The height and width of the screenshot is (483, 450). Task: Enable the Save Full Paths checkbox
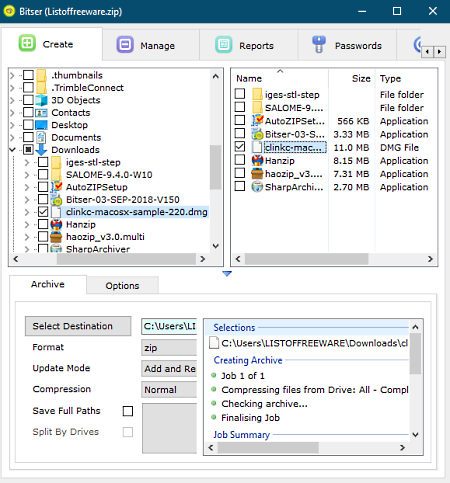128,411
